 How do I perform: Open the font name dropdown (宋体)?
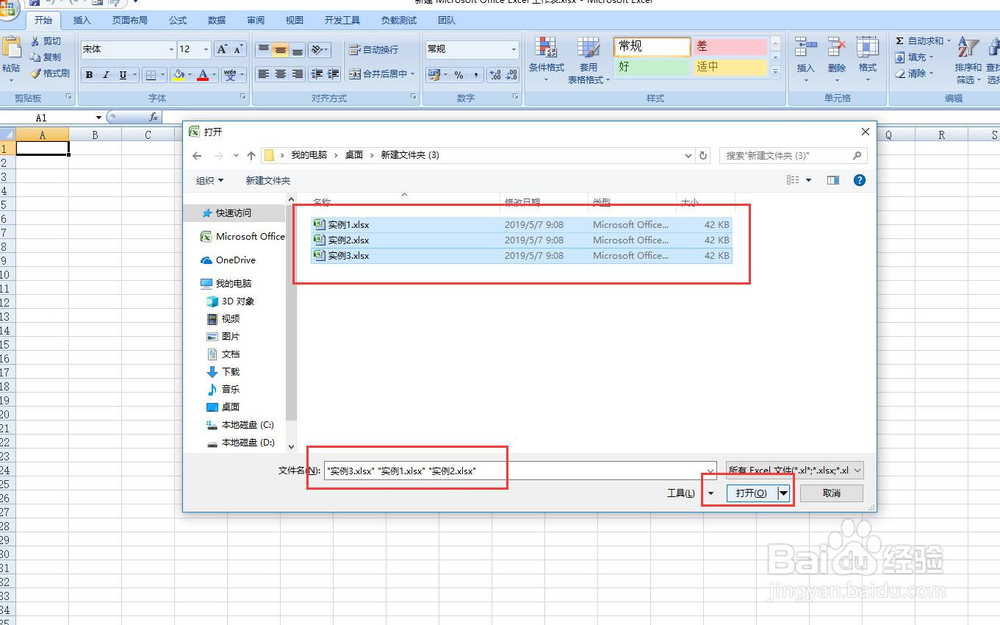coord(172,49)
